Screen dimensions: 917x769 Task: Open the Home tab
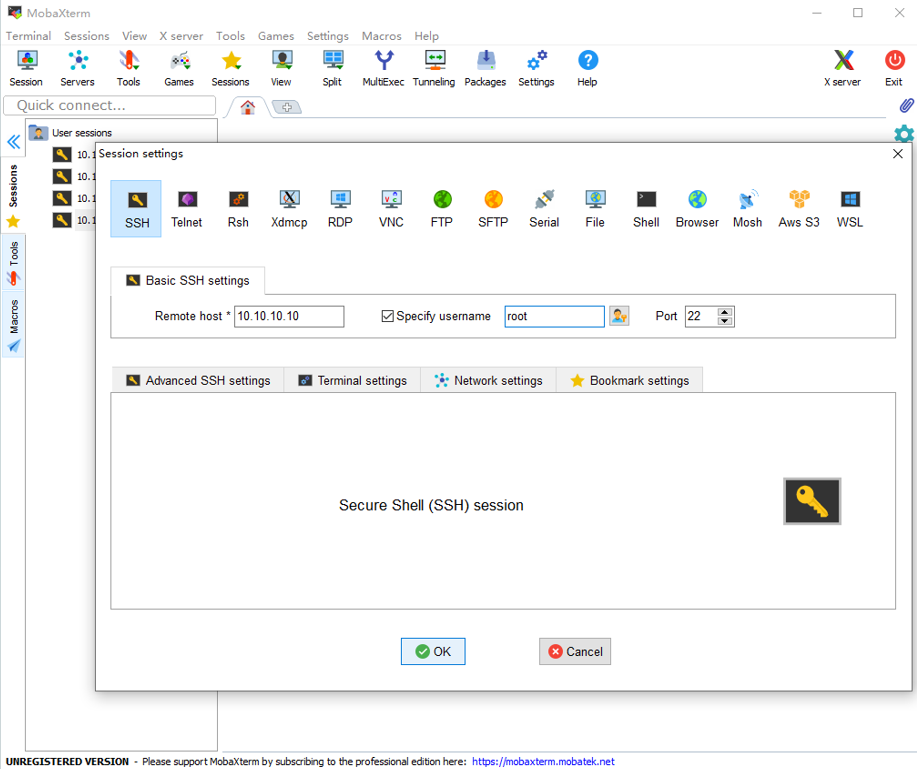pyautogui.click(x=248, y=108)
